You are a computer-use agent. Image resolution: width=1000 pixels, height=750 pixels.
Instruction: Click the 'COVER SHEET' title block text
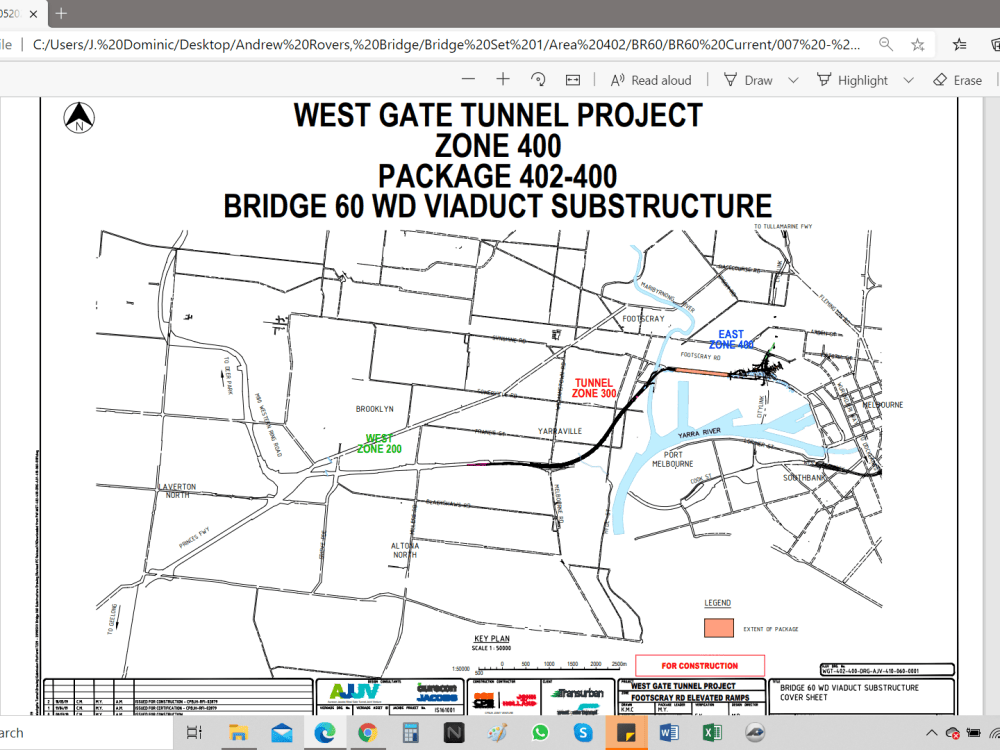(x=804, y=698)
